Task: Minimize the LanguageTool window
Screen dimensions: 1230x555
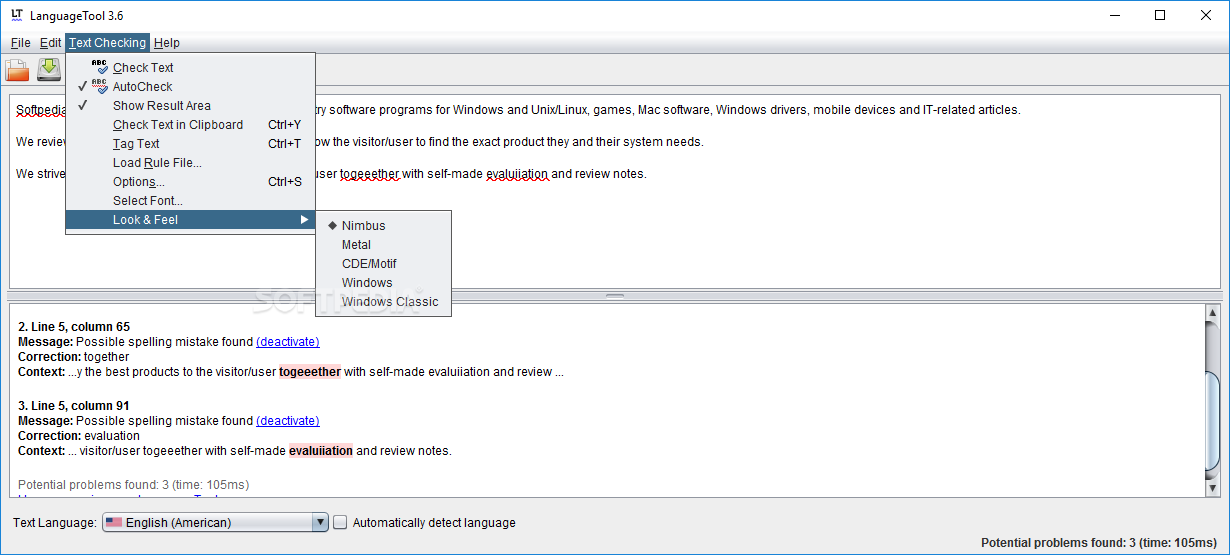Action: pyautogui.click(x=1114, y=15)
